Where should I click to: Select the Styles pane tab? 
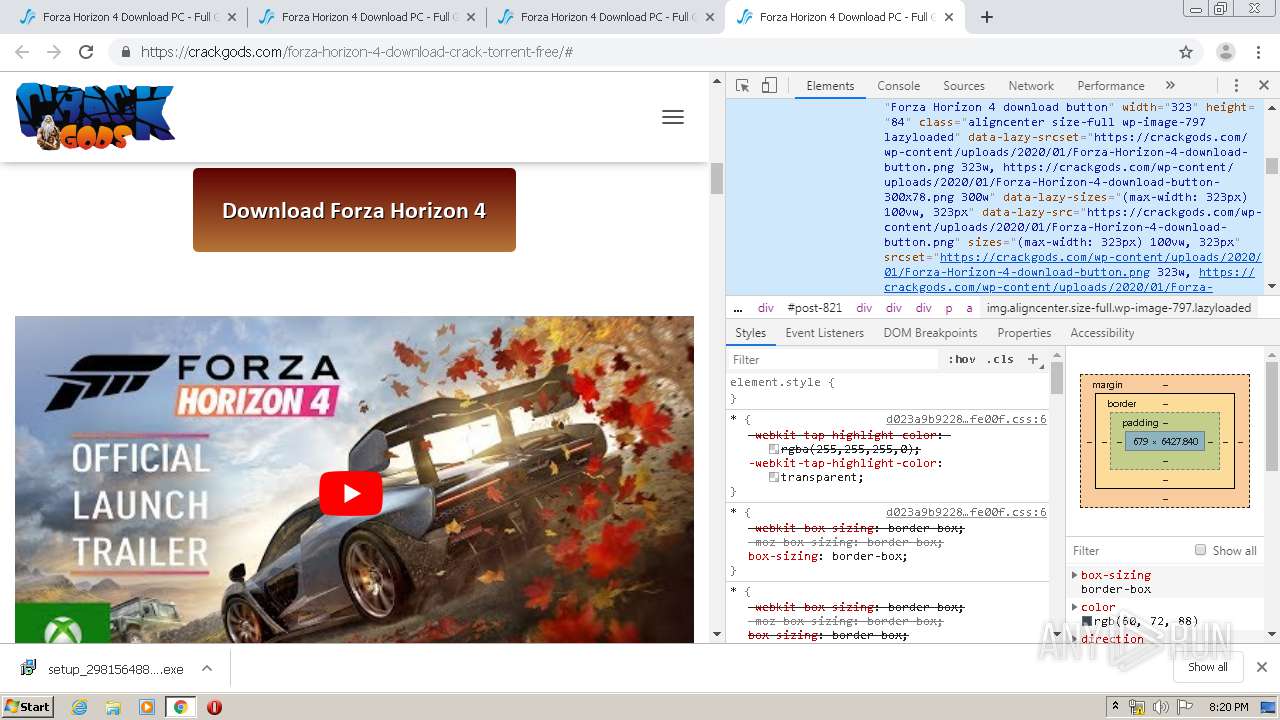750,333
